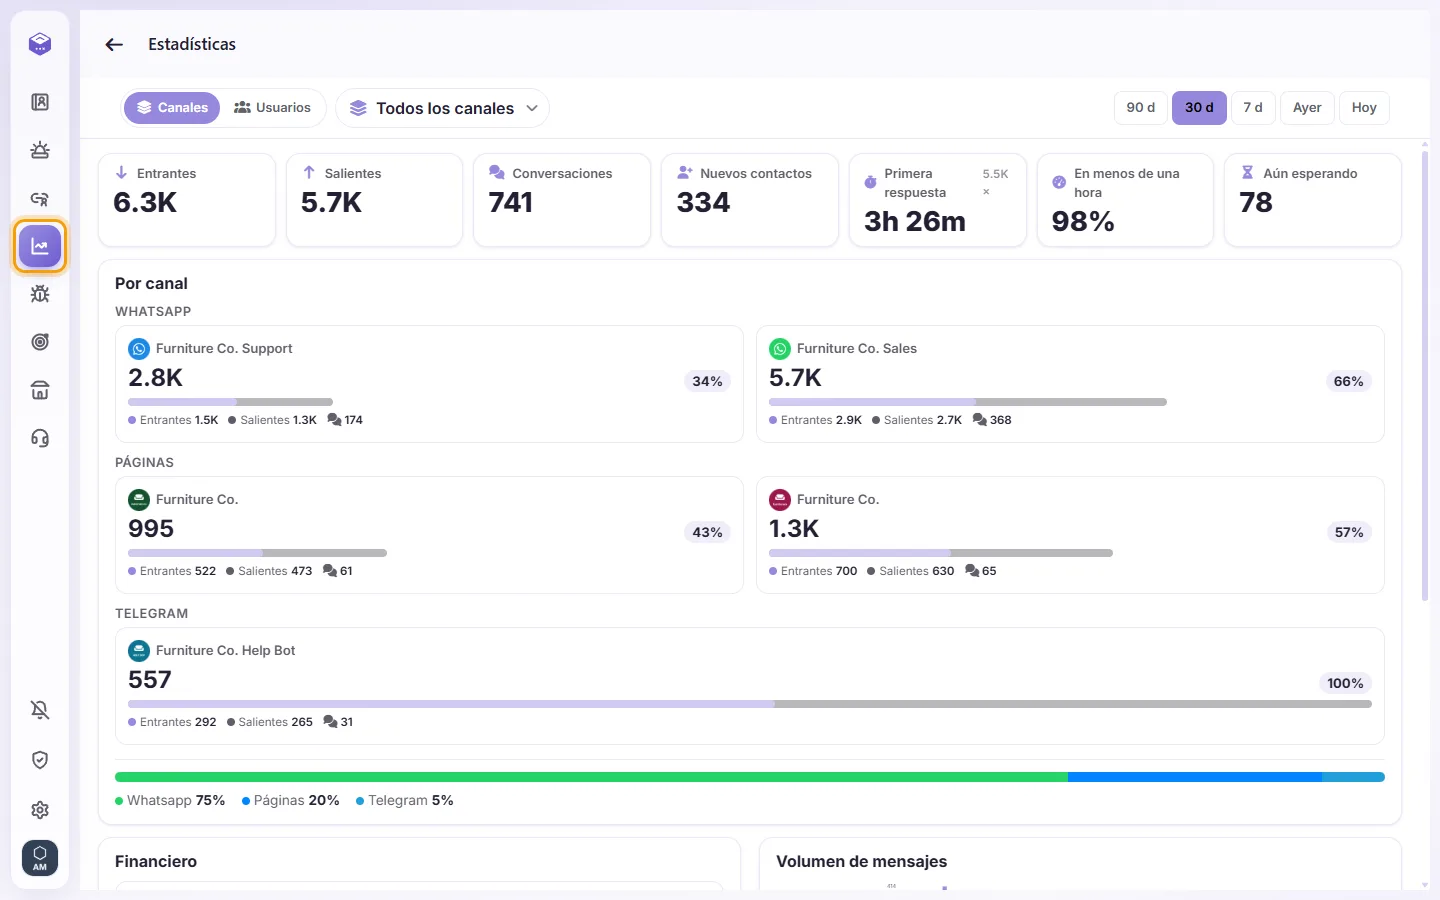Select the Ayer time range
This screenshot has height=900, width=1440.
click(x=1307, y=108)
